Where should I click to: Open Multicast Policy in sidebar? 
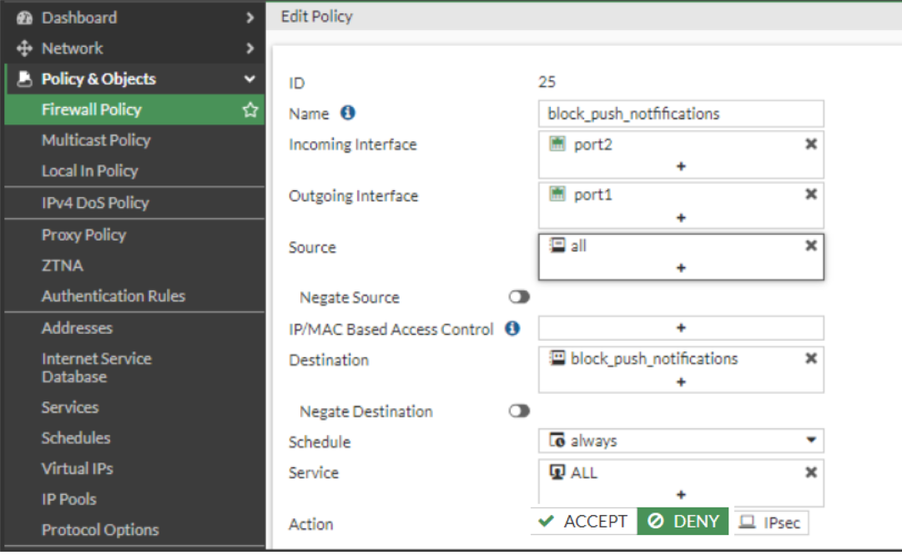tap(96, 141)
